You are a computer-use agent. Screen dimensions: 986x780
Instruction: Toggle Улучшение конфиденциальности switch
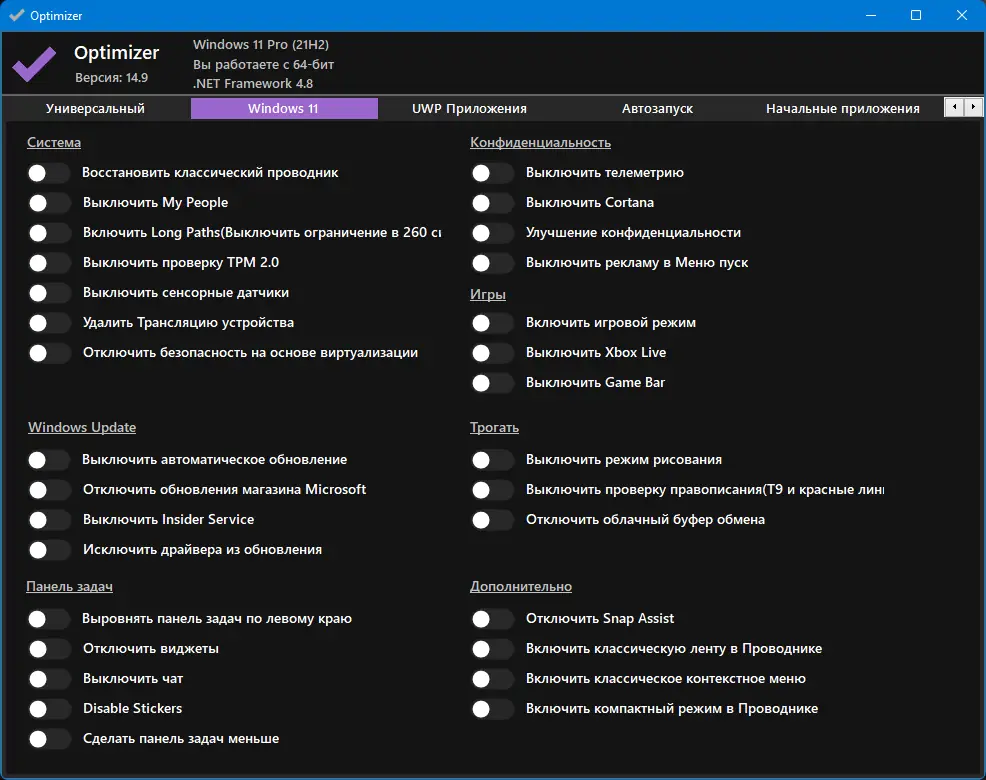point(492,233)
